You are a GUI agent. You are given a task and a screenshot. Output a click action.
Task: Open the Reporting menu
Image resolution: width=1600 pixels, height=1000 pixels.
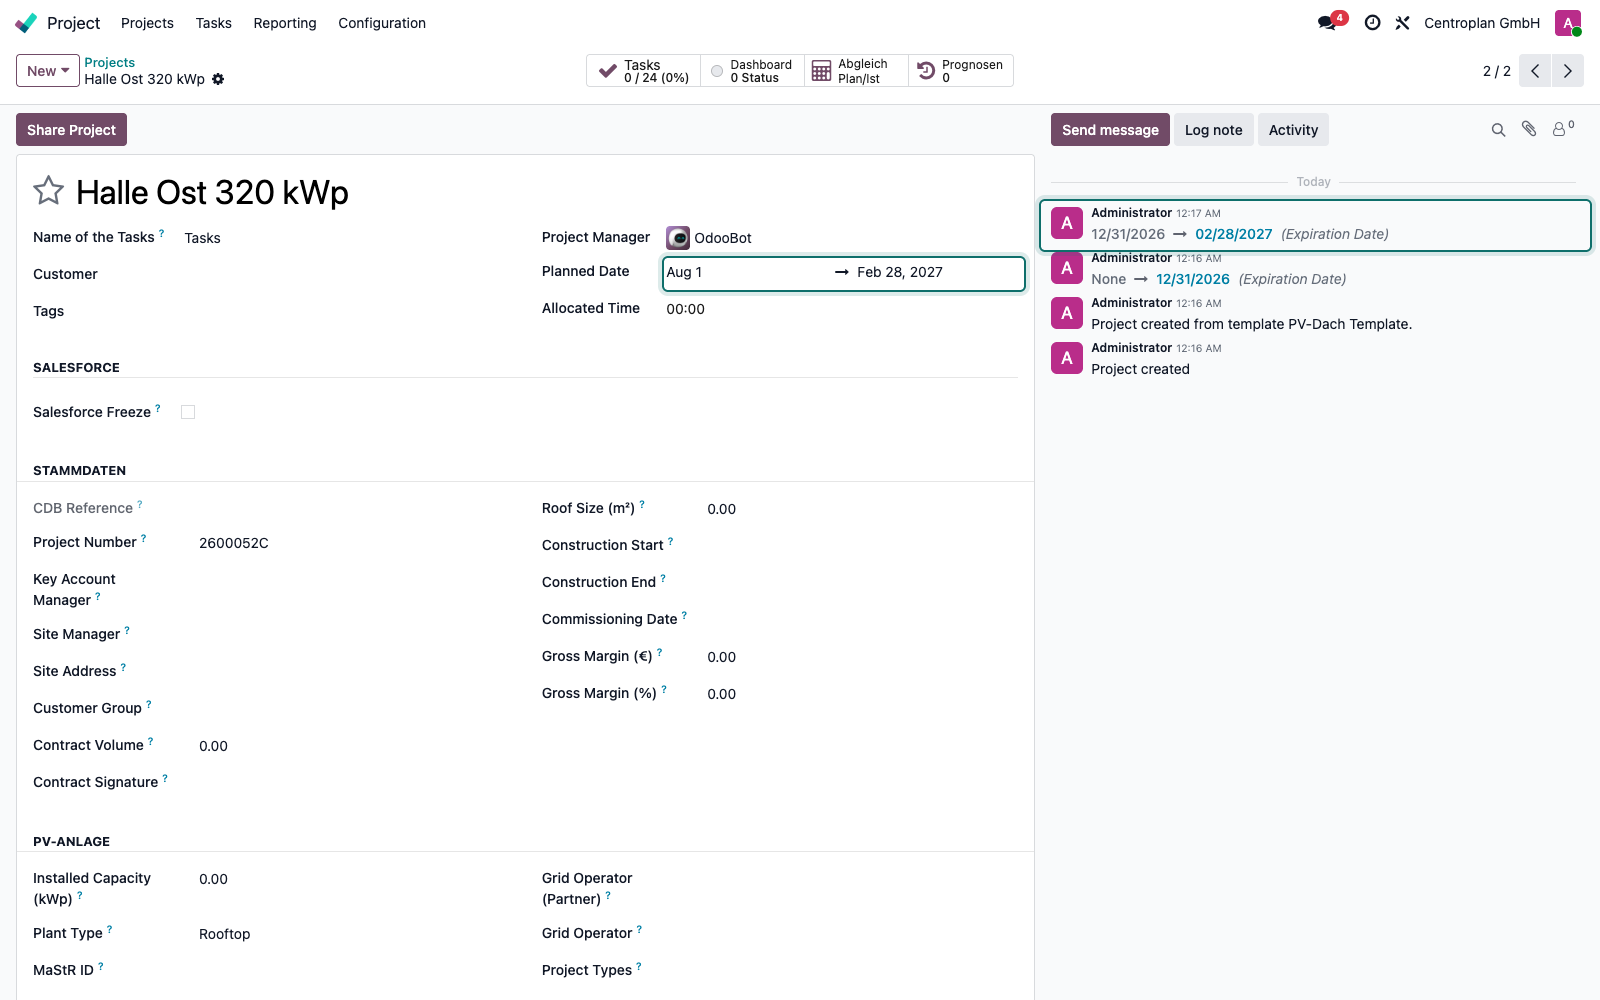tap(285, 23)
